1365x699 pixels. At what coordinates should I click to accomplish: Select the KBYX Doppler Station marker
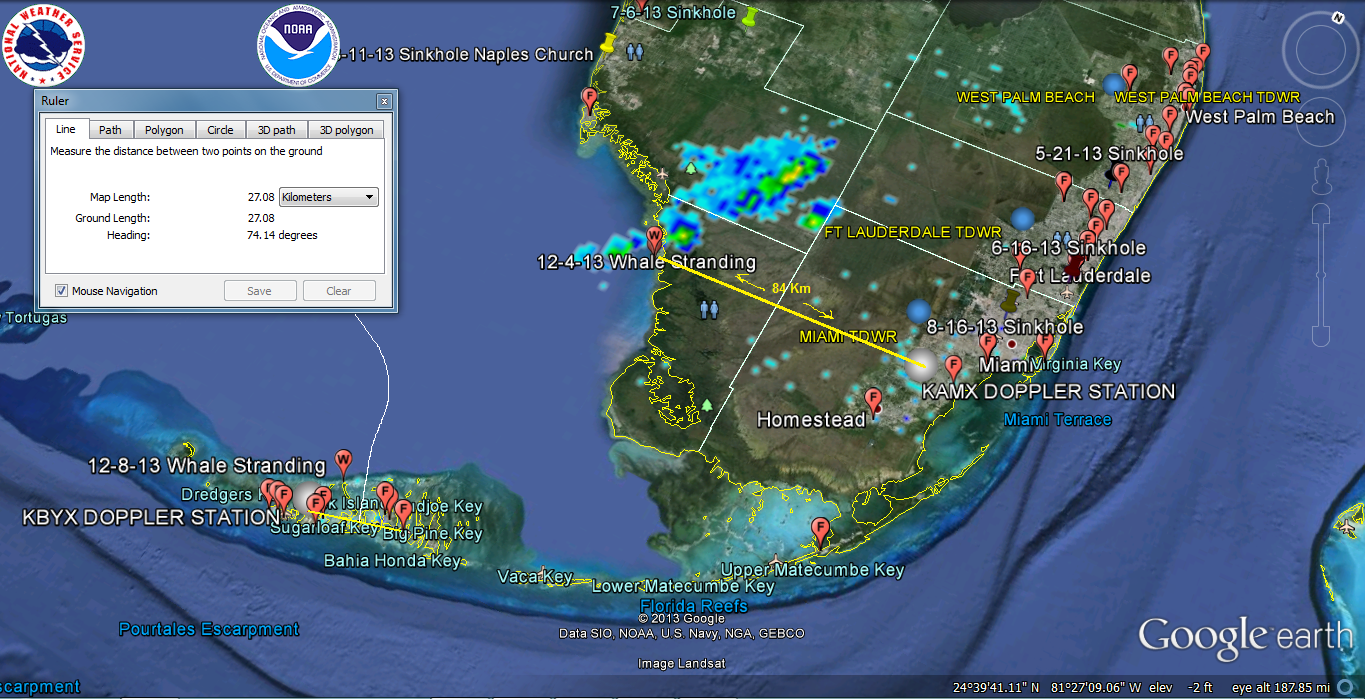[308, 500]
